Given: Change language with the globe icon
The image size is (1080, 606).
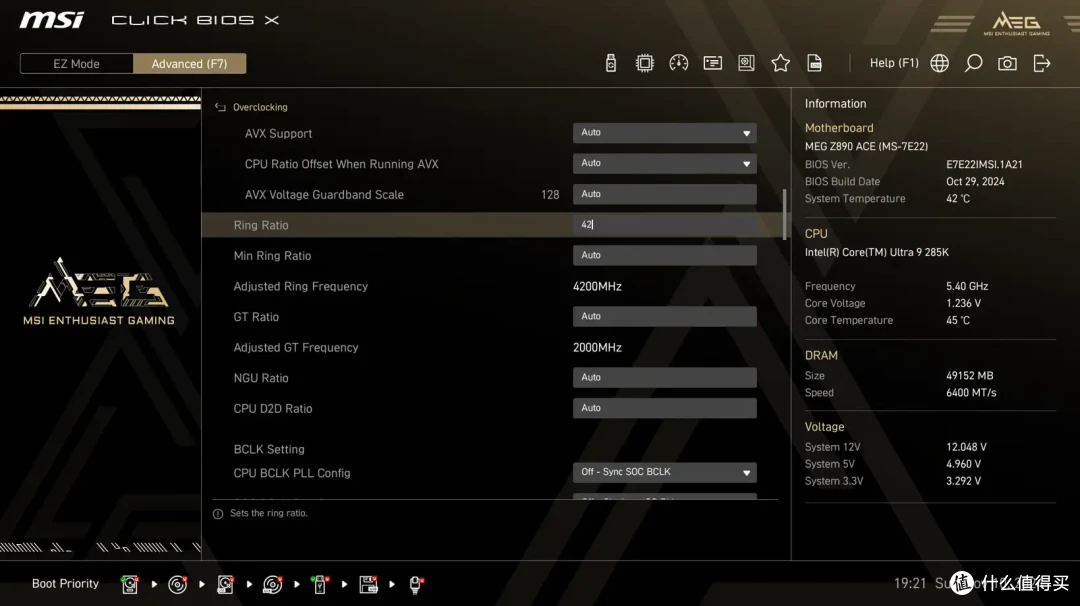Looking at the screenshot, I should point(939,63).
